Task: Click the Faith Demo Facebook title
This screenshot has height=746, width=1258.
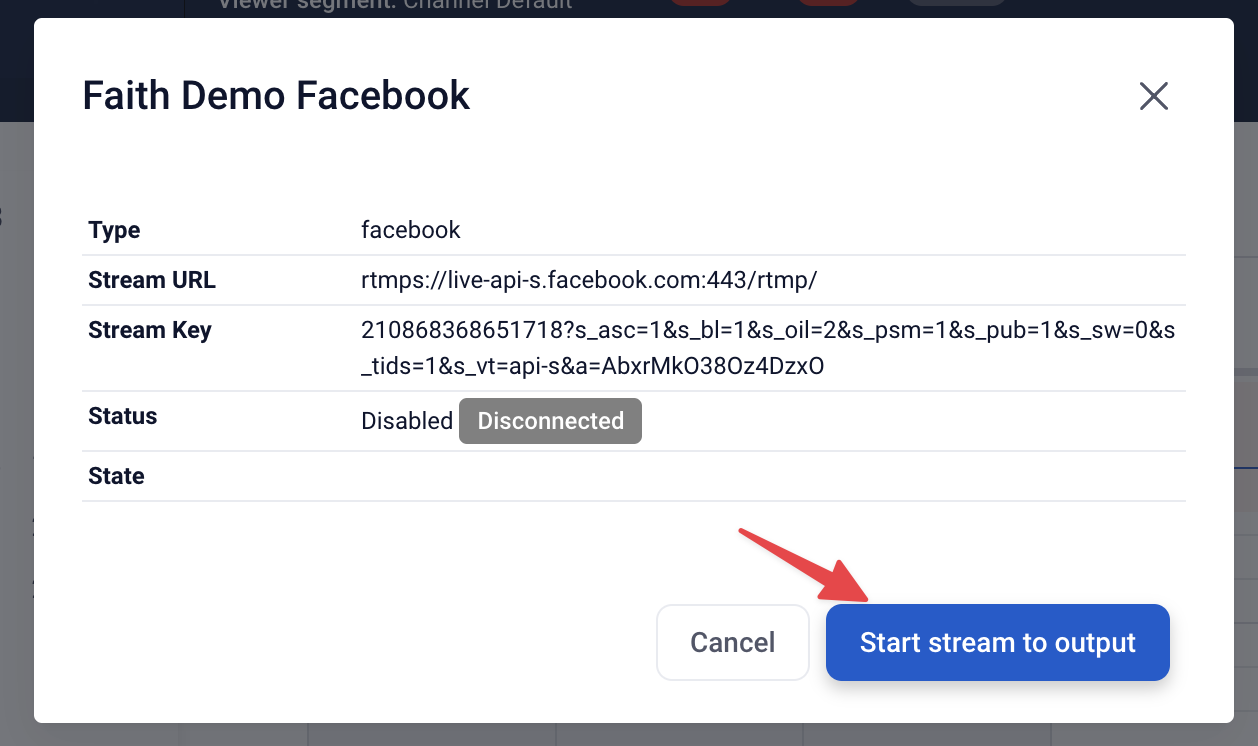Action: point(276,96)
